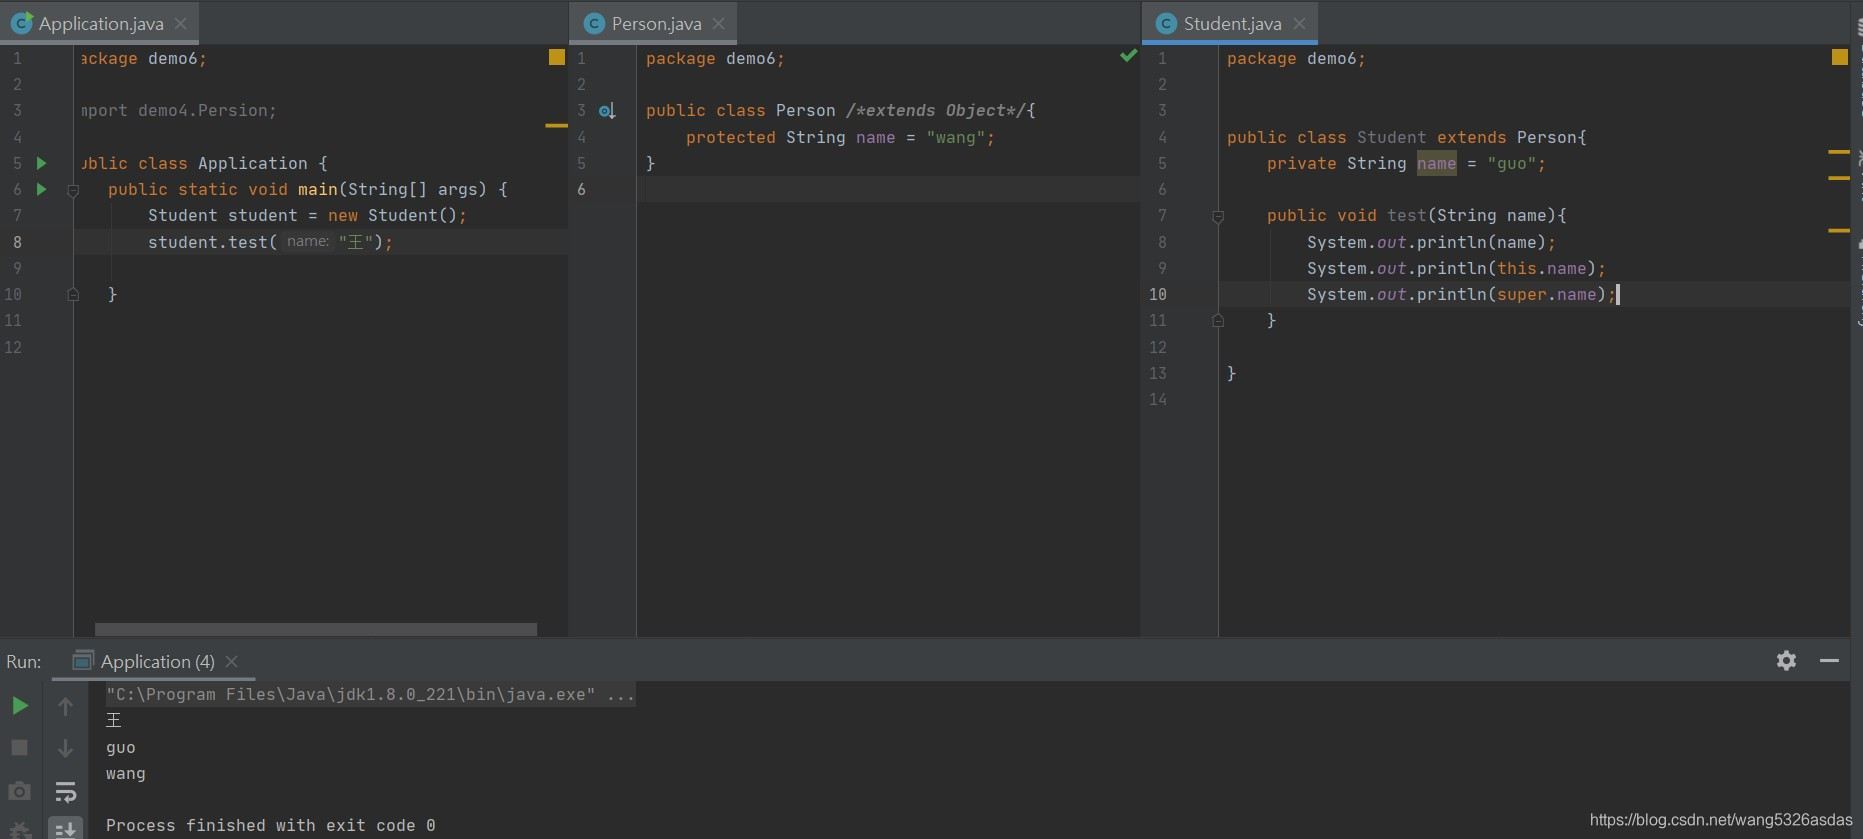1863x839 pixels.
Task: Click "extends Person" in Student class declaration
Action: tap(1506, 137)
